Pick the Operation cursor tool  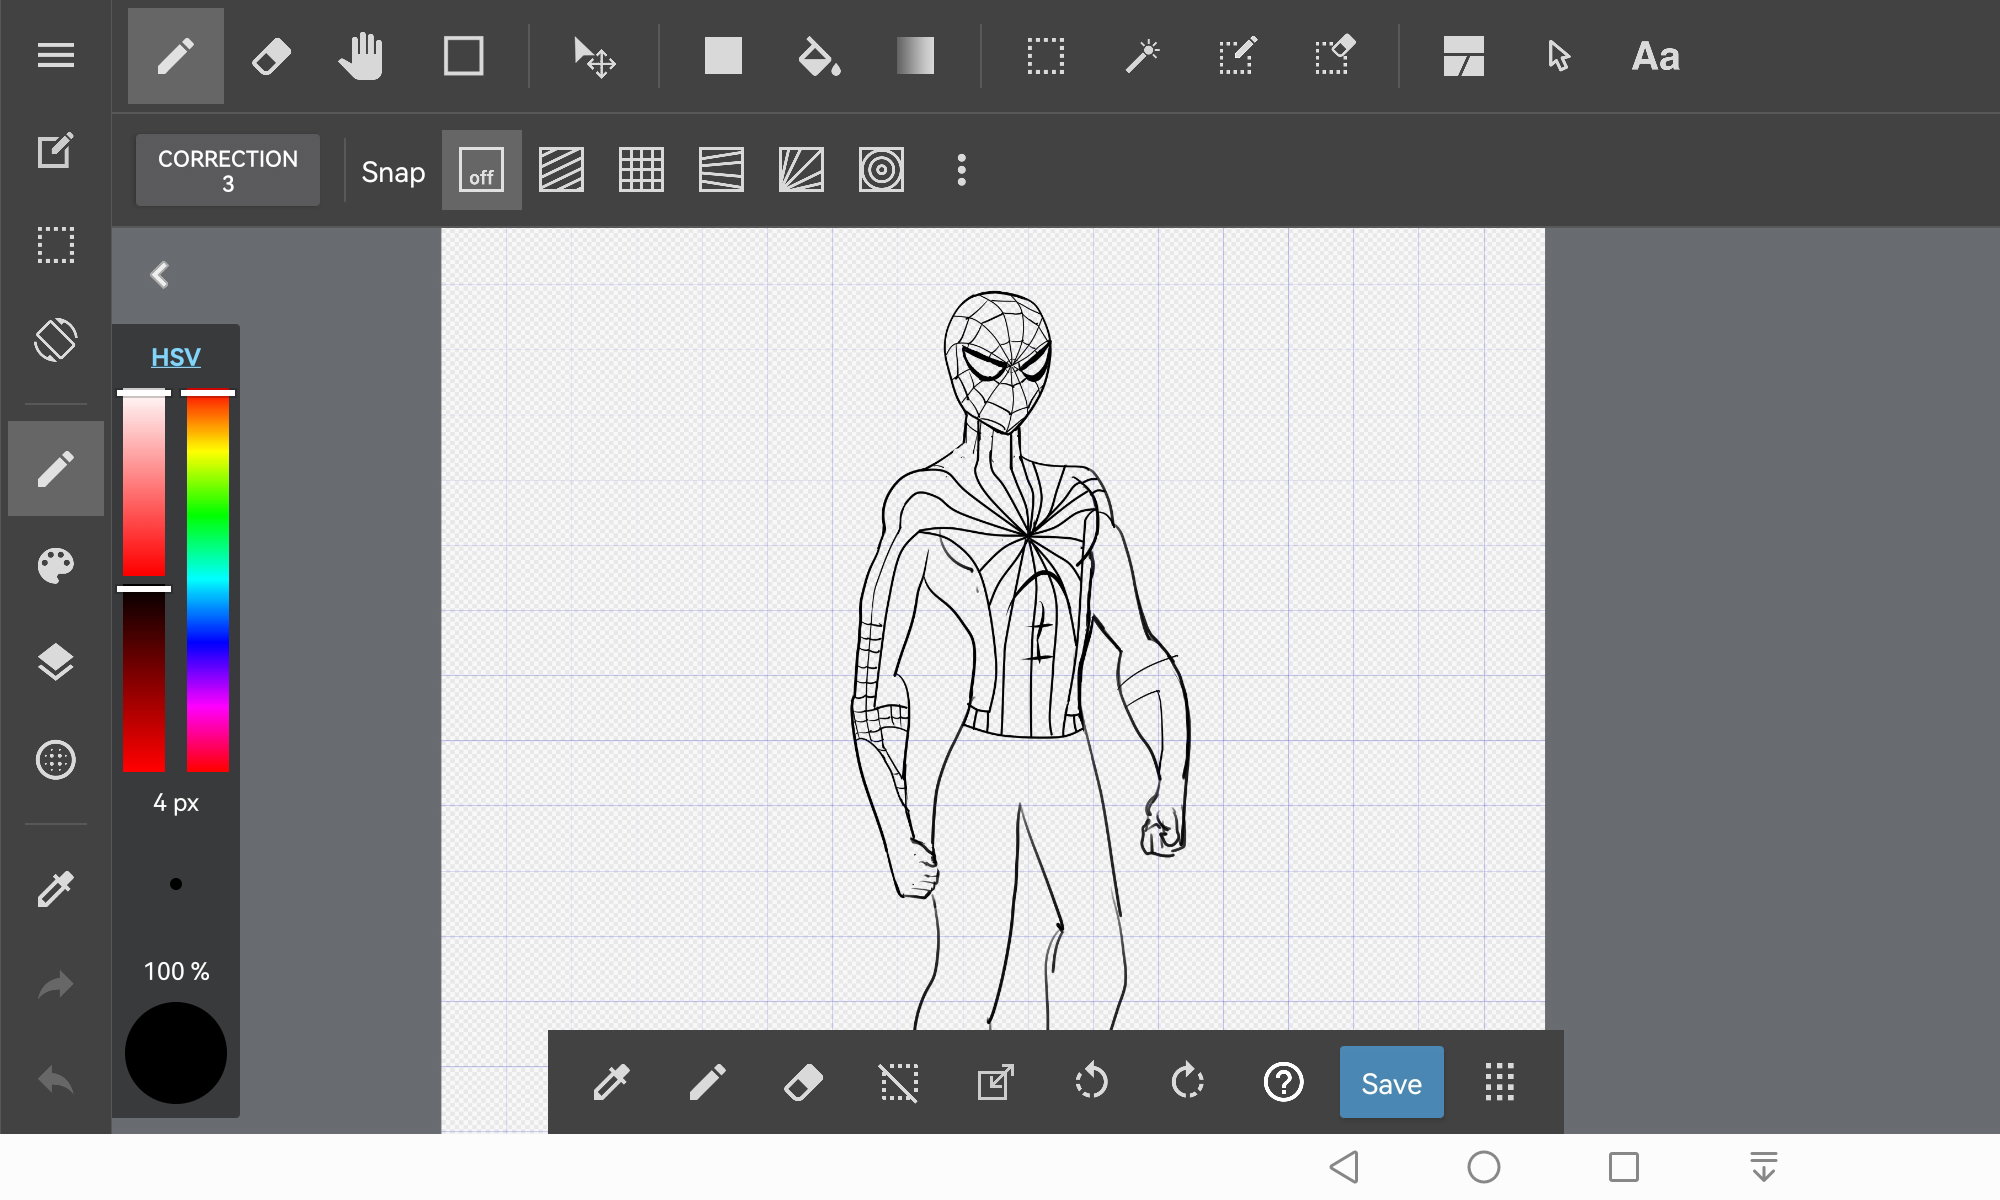click(x=1558, y=56)
